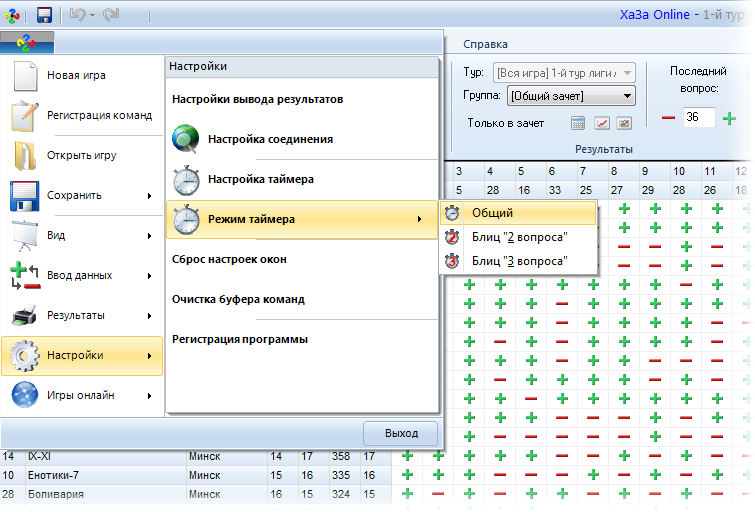Open the Группа dropdown Общий зачет
The width and height of the screenshot is (755, 512).
point(571,96)
